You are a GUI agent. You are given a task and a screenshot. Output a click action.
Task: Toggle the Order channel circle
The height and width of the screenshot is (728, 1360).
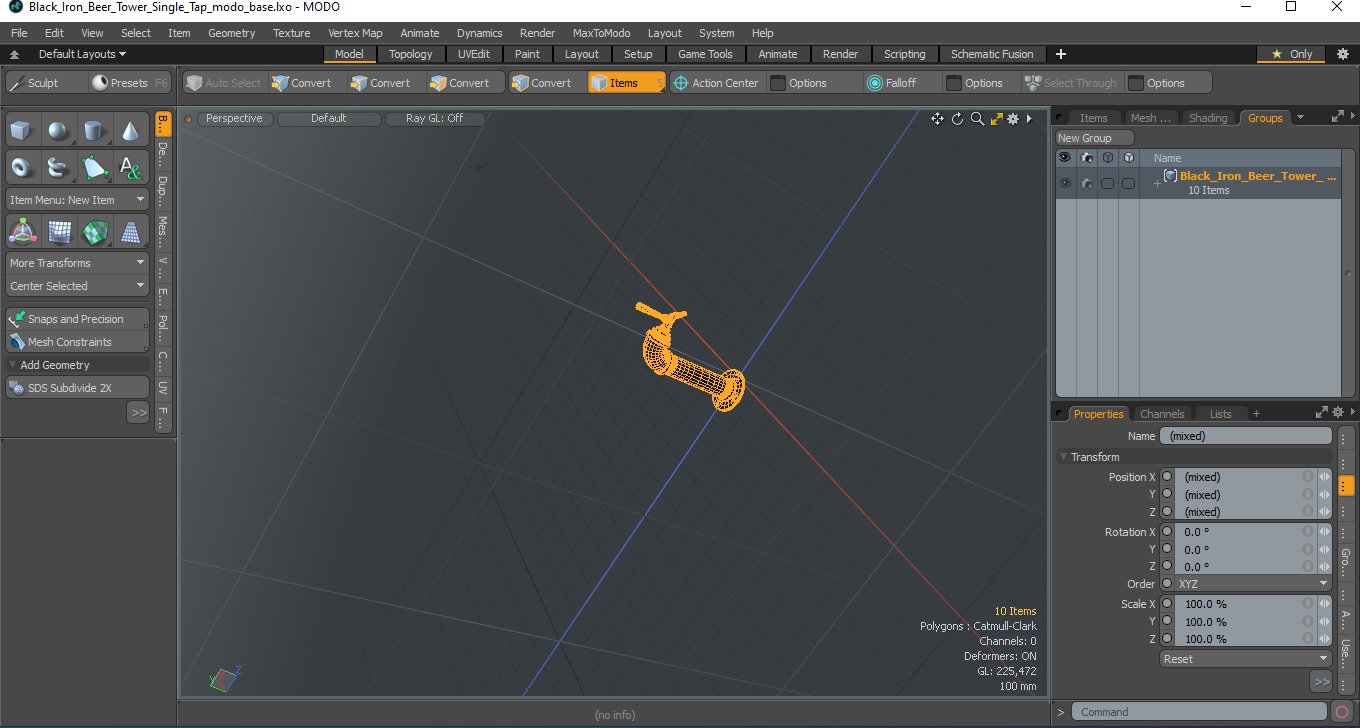tap(1167, 584)
